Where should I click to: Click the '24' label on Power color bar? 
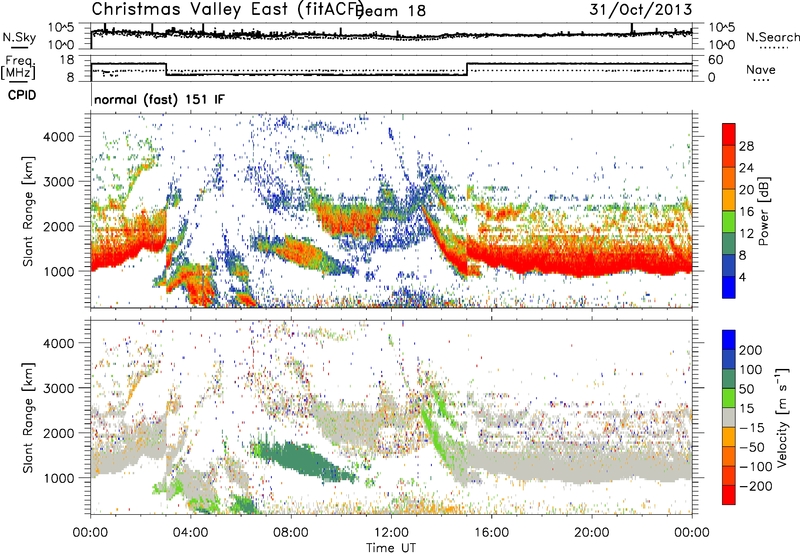click(x=746, y=168)
